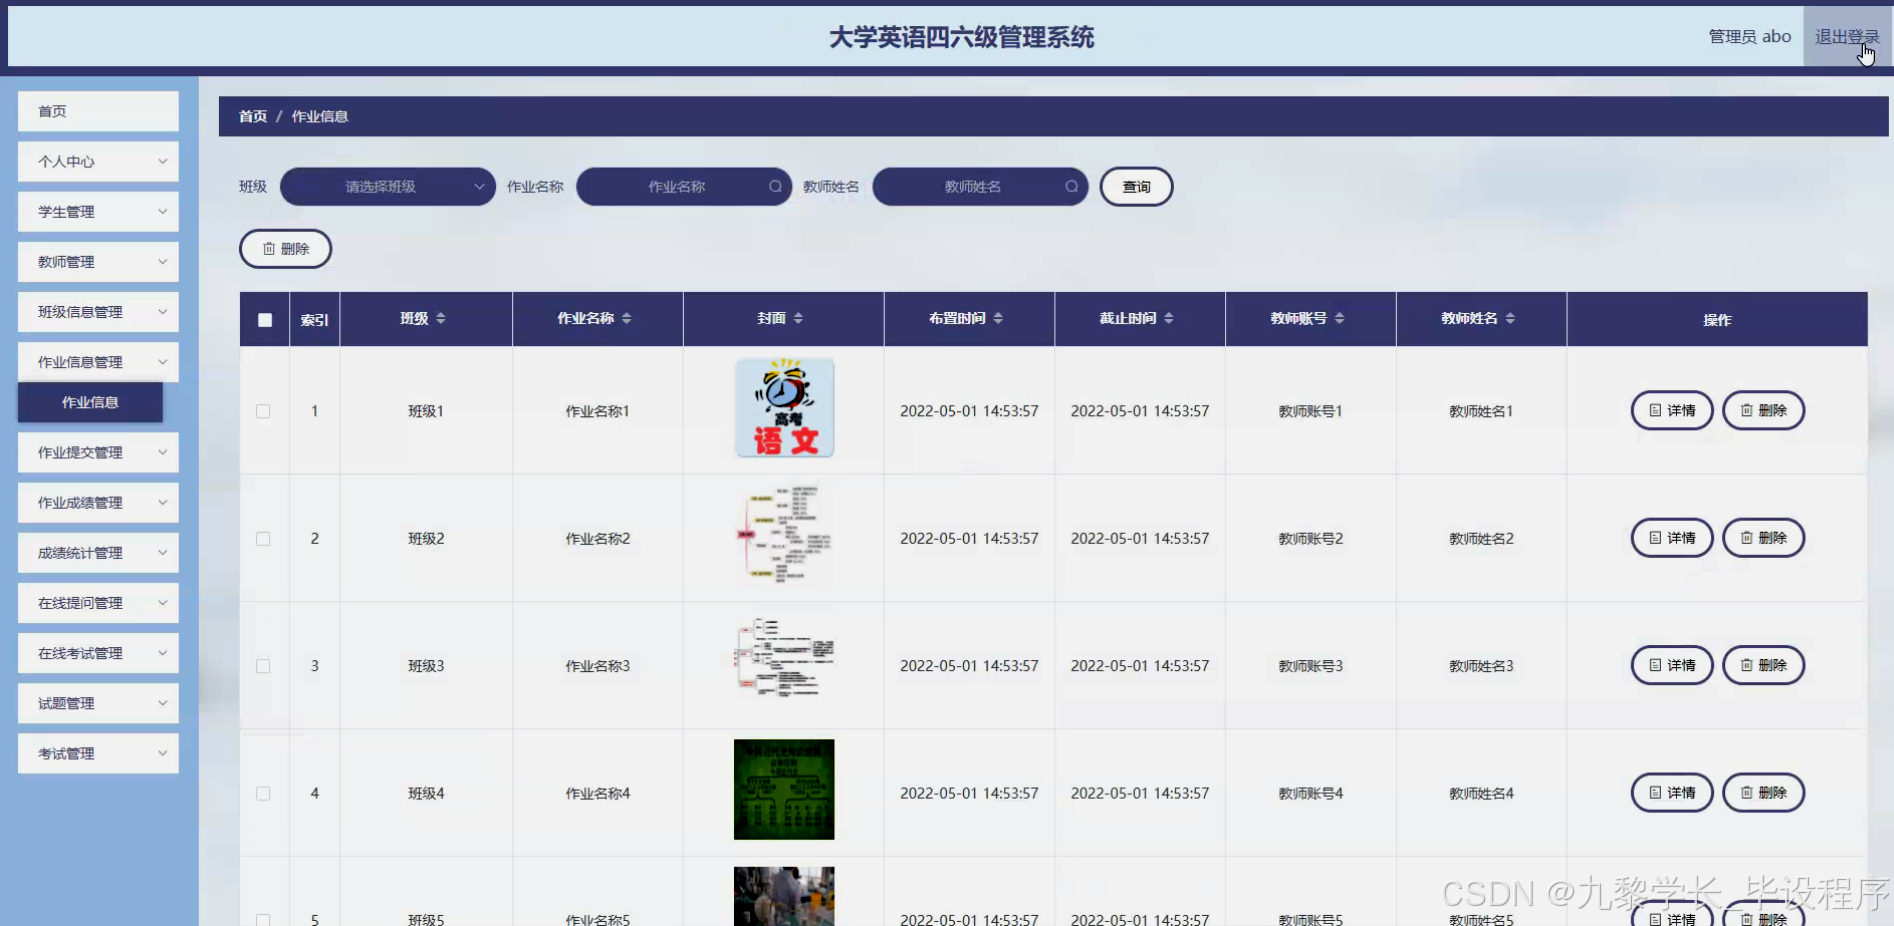Expand 作业成绩管理 sidebar menu
Screen dimensions: 1894x926
tap(98, 502)
